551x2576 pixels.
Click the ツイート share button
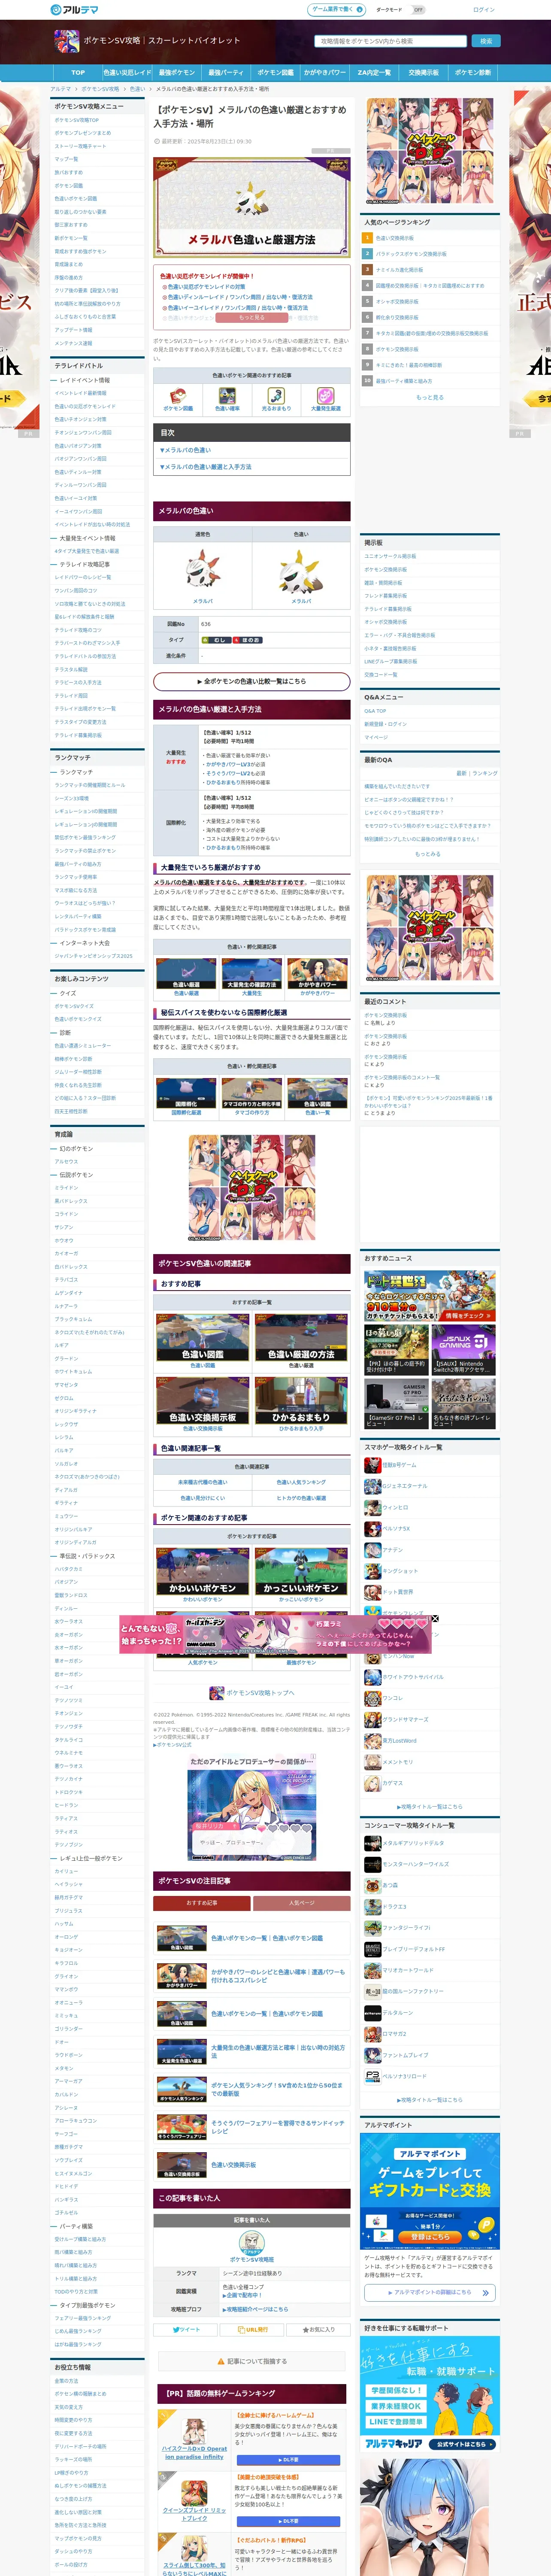[x=186, y=2329]
